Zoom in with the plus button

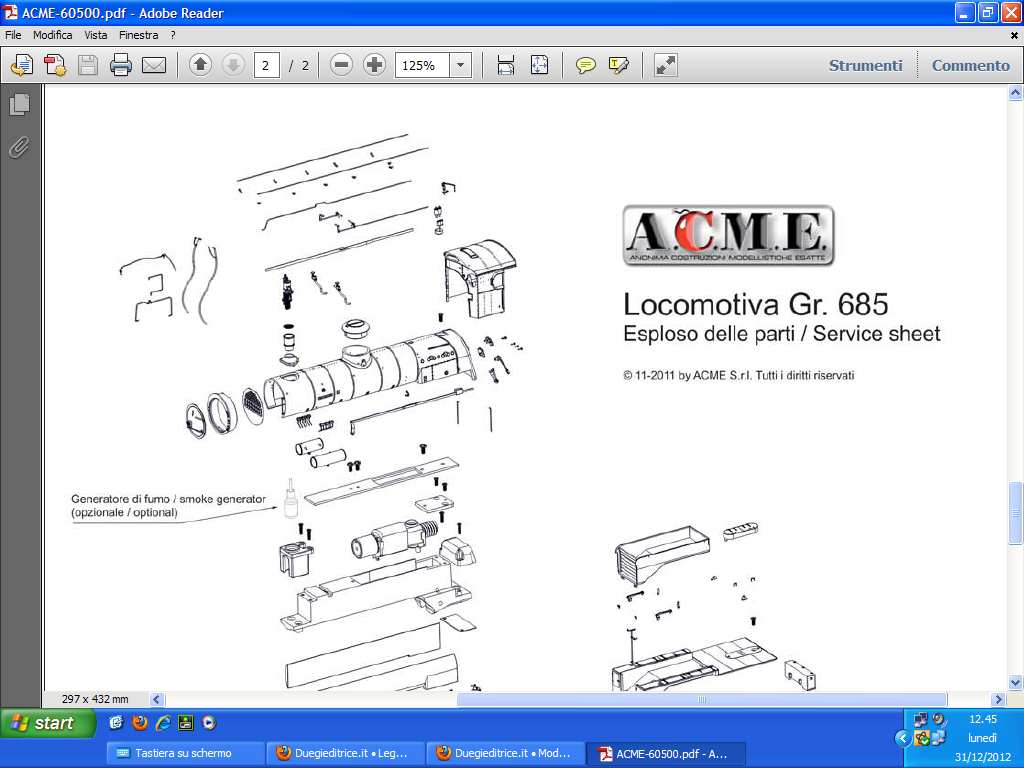point(374,66)
